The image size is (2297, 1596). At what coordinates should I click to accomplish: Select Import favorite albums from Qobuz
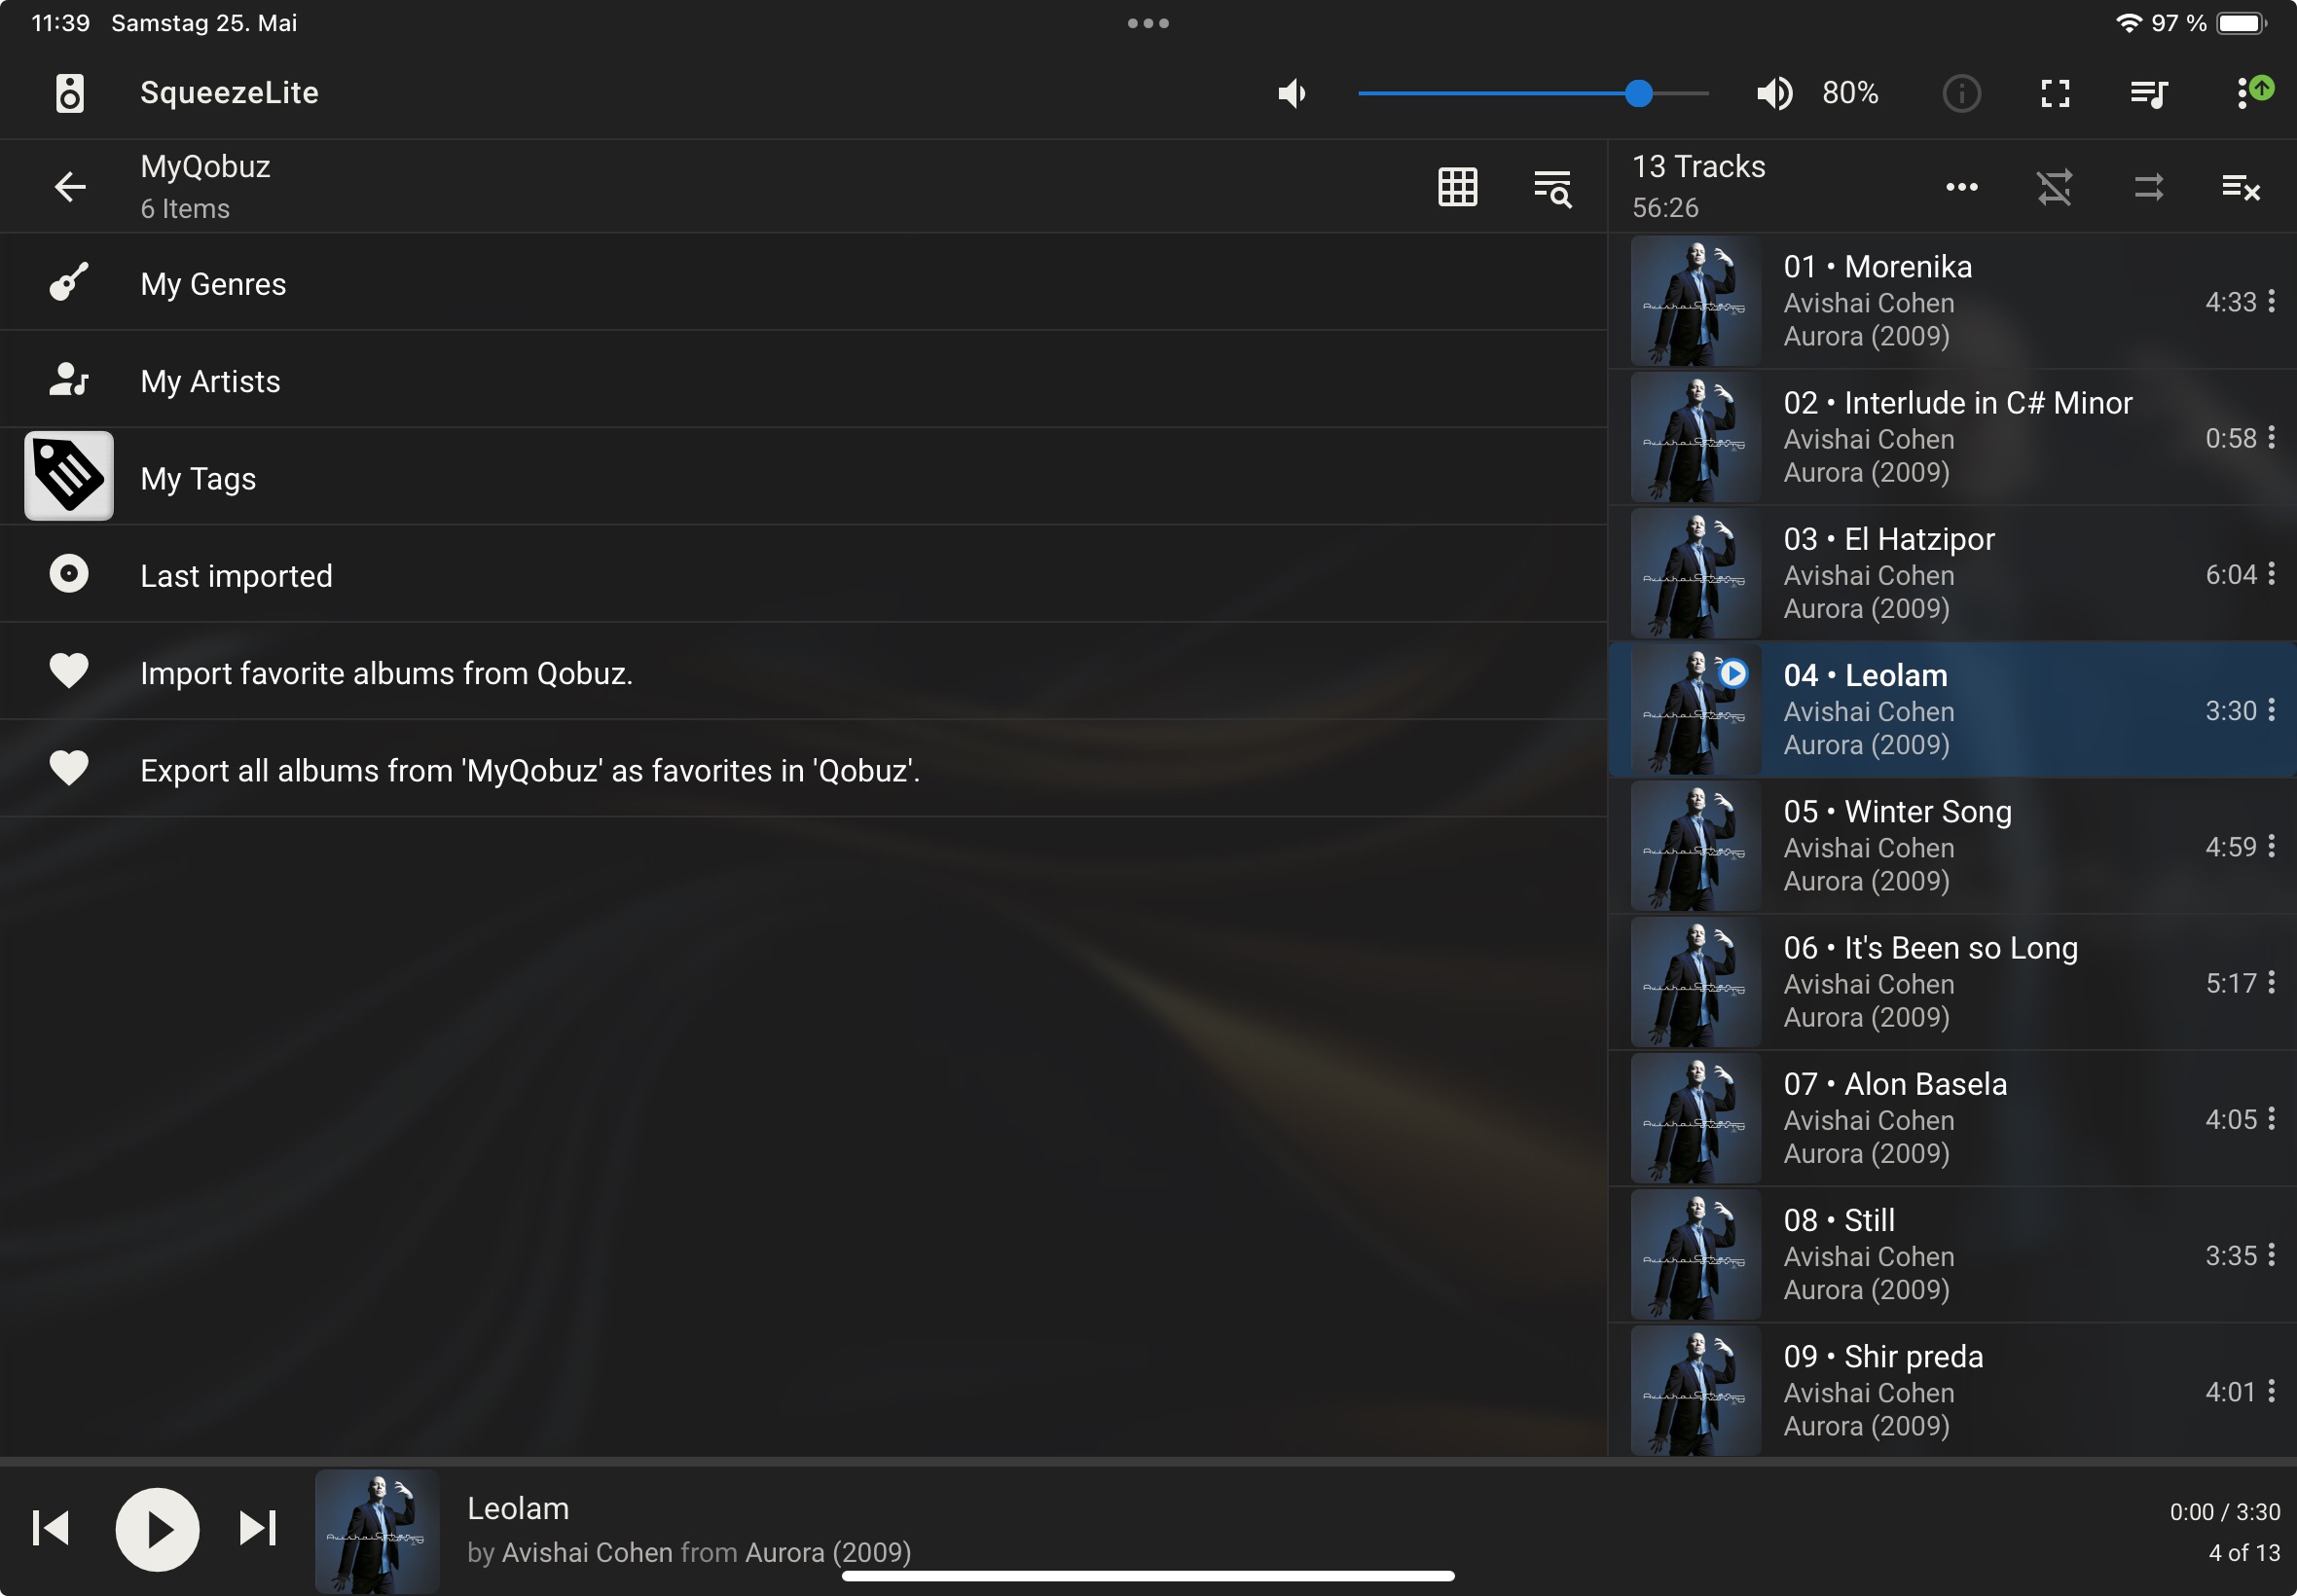click(x=386, y=673)
